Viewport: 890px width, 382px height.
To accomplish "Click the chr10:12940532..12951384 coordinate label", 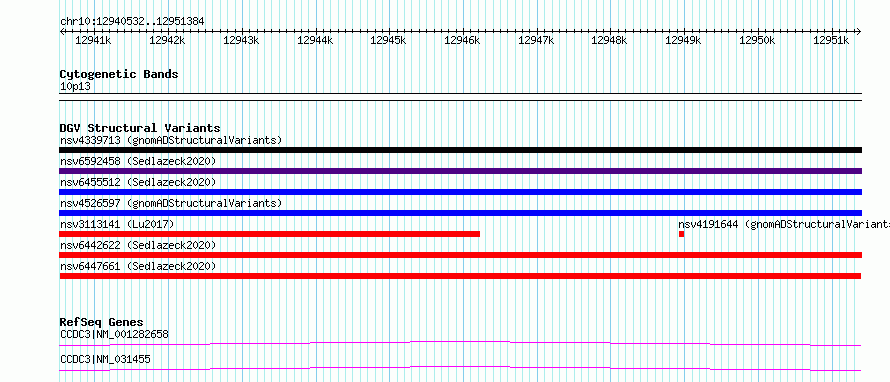I will [x=132, y=22].
